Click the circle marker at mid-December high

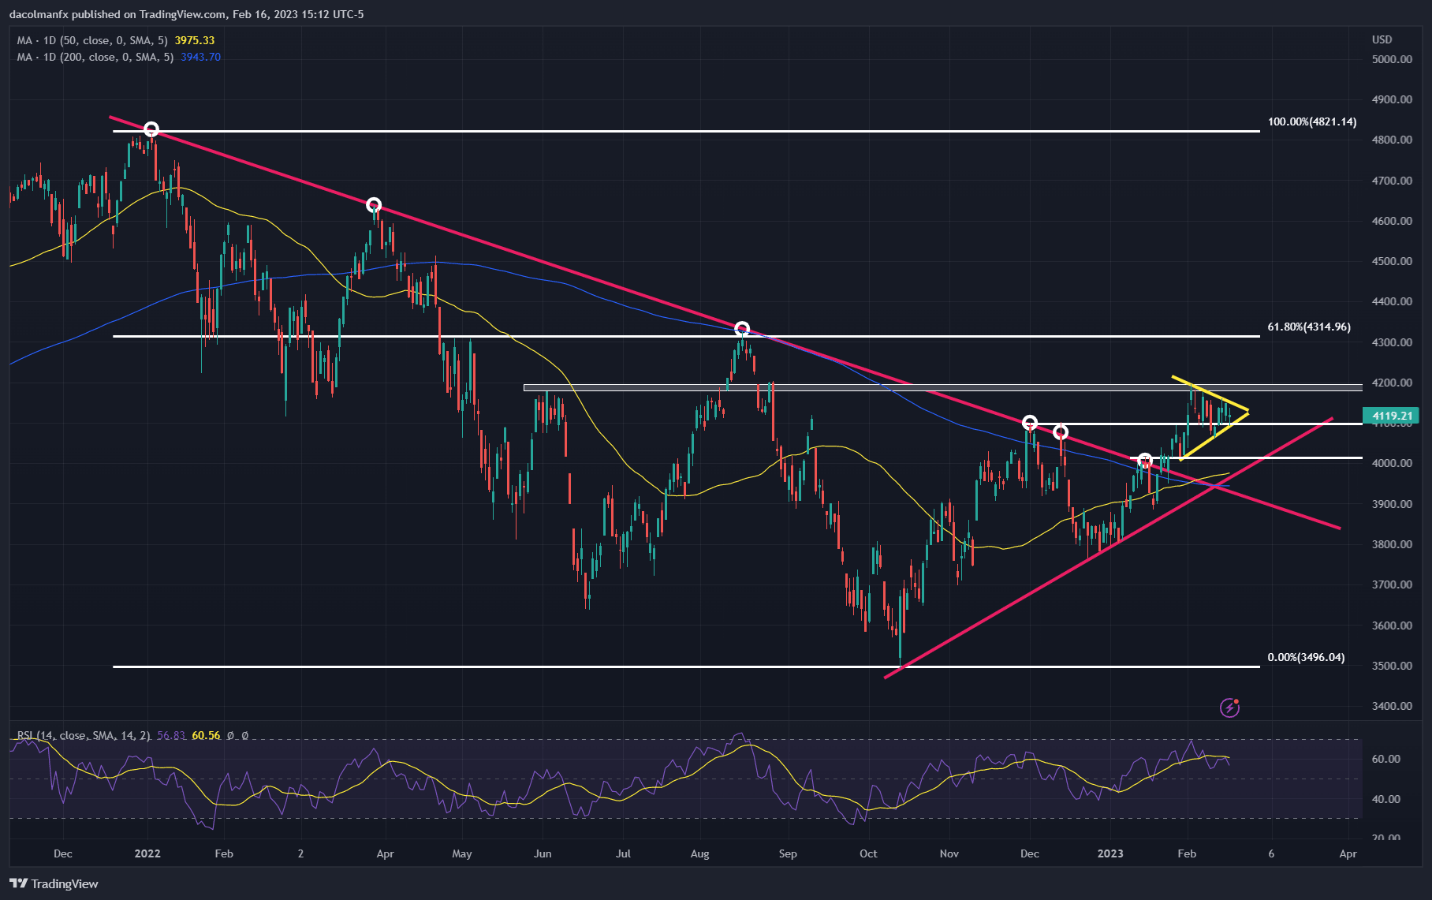click(x=1061, y=432)
